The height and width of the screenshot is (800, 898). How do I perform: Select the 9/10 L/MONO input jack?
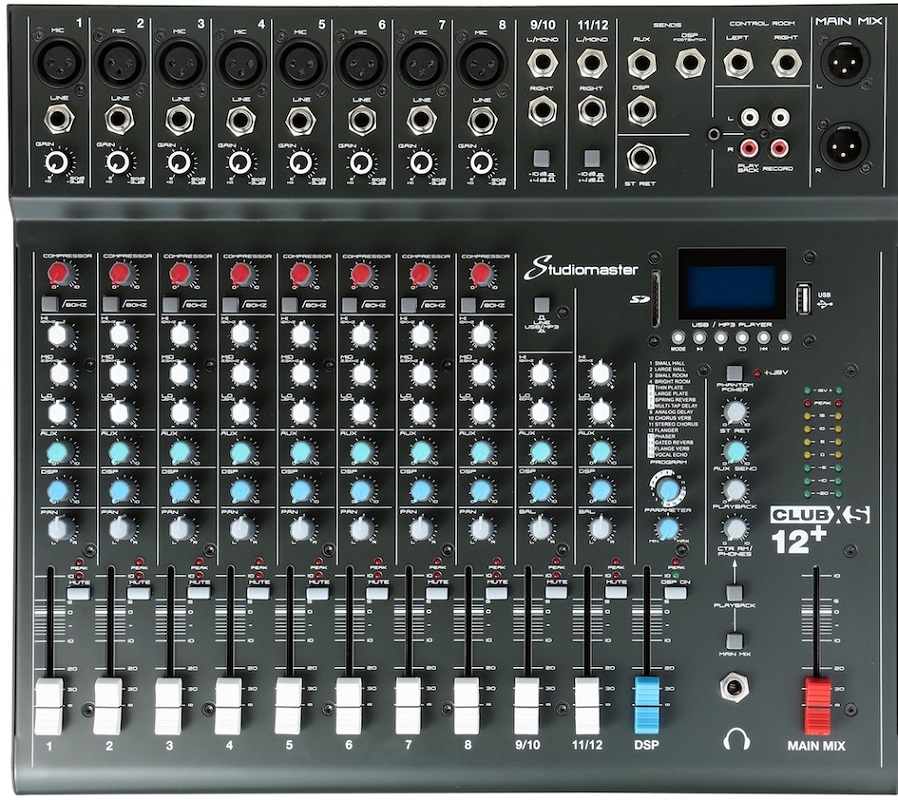542,62
